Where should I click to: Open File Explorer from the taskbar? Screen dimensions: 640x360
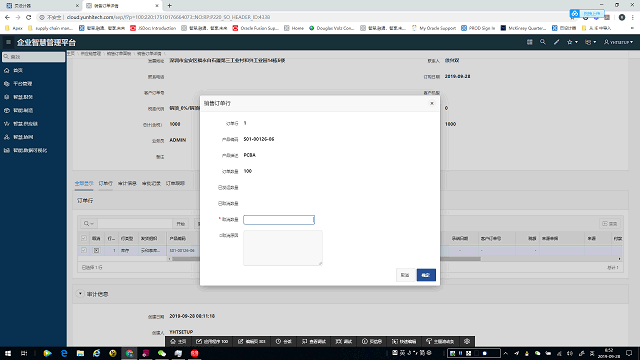pos(80,353)
